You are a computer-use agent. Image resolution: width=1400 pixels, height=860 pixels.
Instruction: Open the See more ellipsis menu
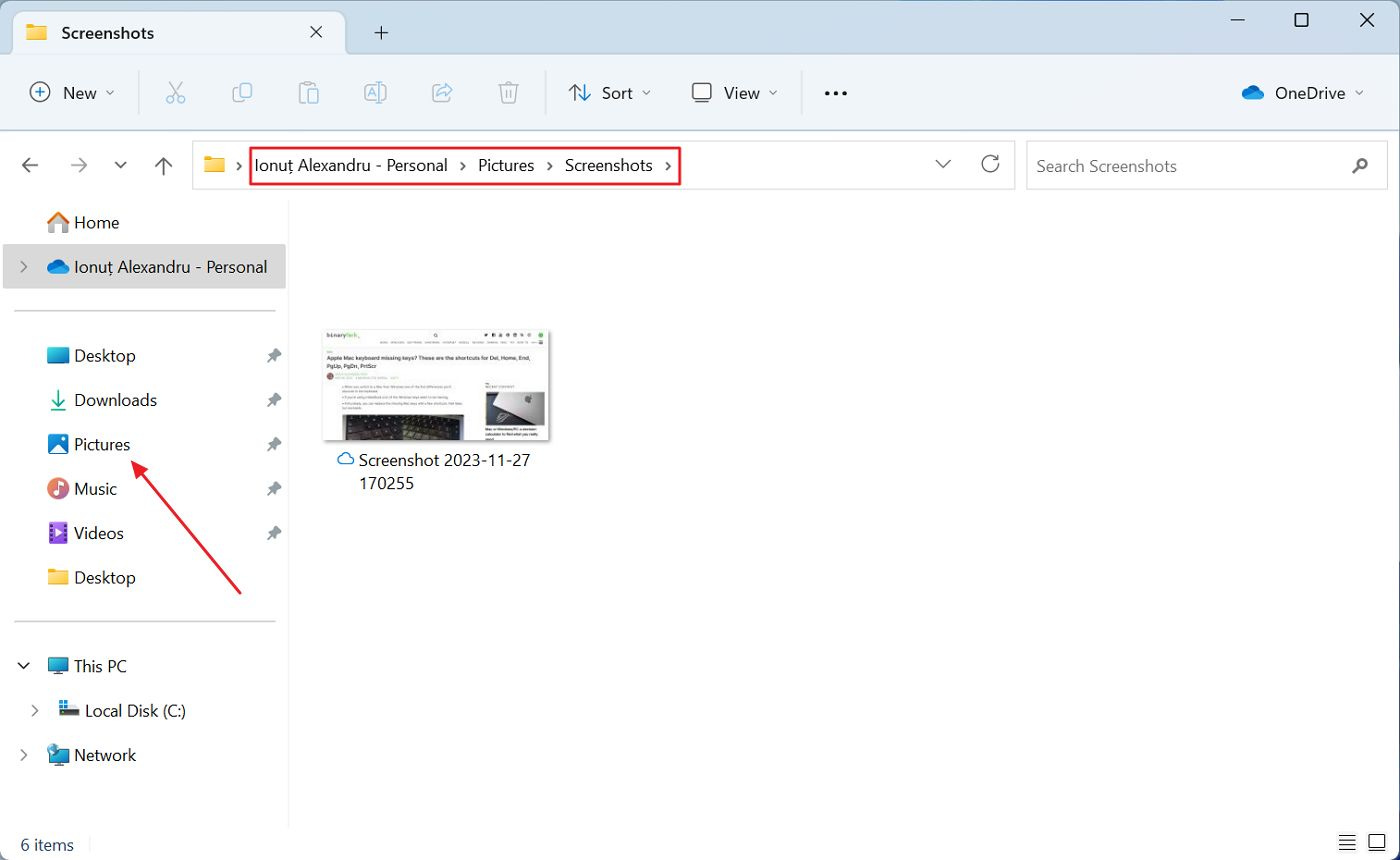pos(835,92)
